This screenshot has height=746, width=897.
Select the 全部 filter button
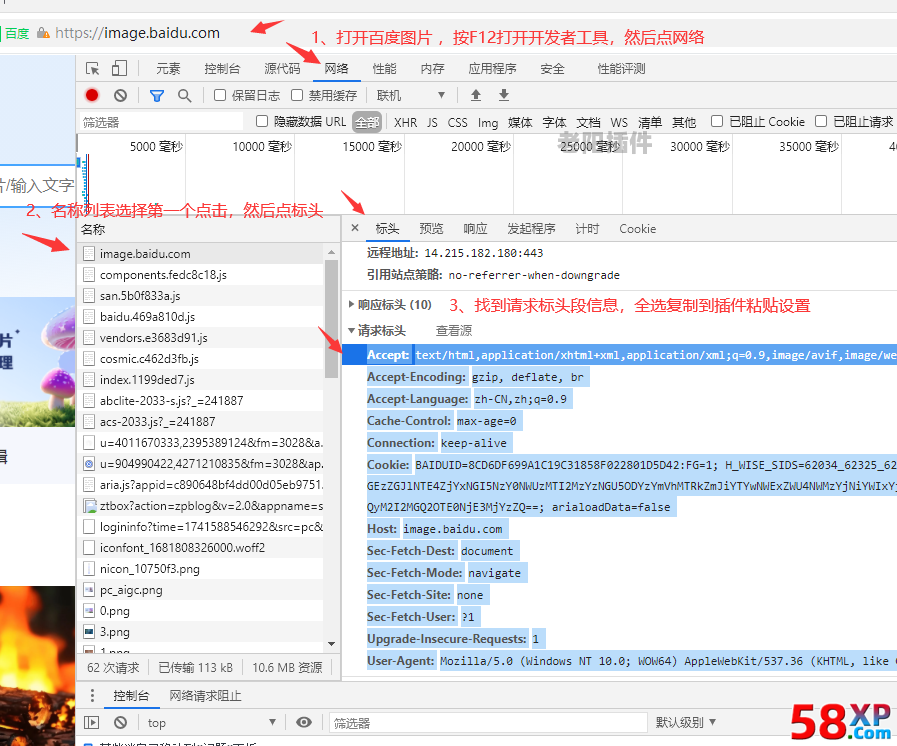pyautogui.click(x=367, y=122)
